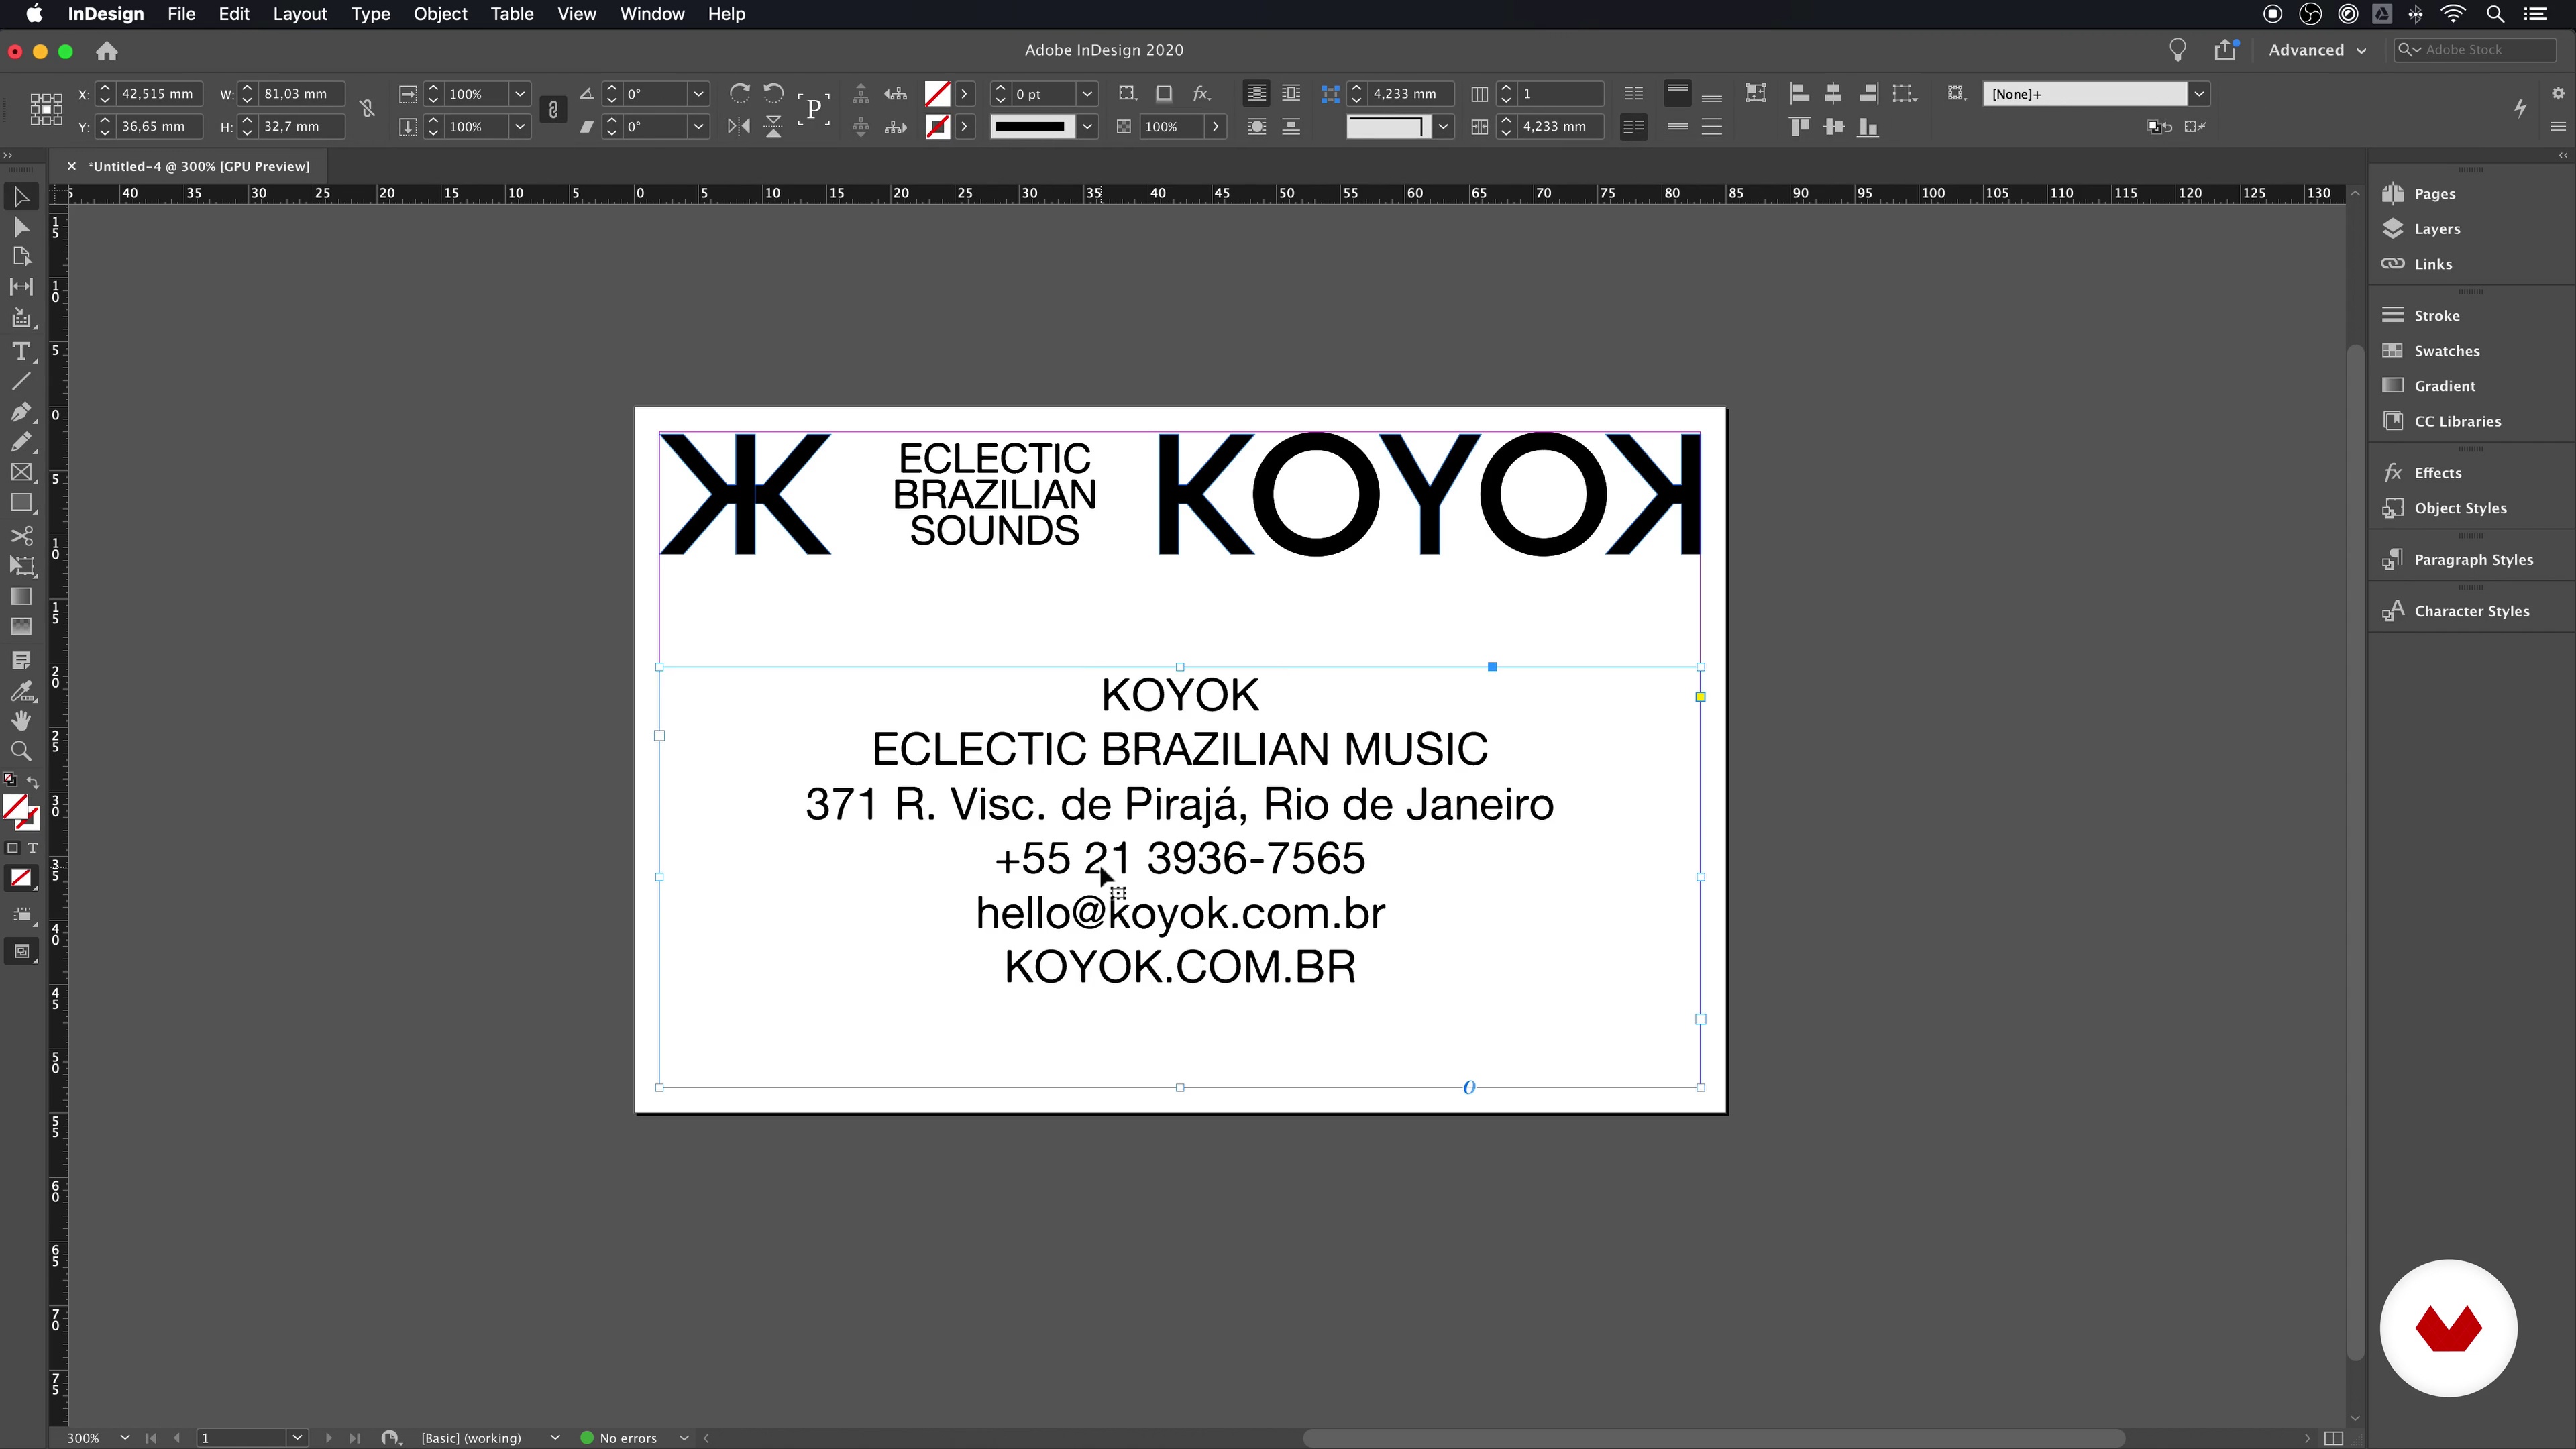Select the Pen tool
This screenshot has height=1449, width=2576.
(21, 412)
